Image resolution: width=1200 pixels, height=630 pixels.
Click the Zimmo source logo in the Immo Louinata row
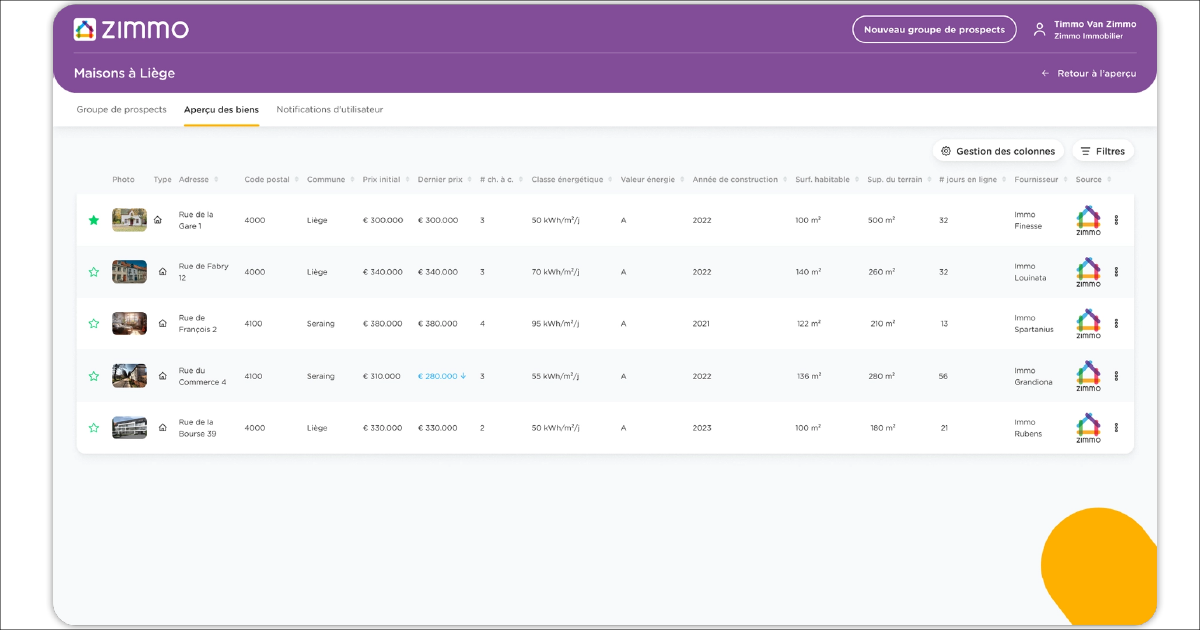pyautogui.click(x=1088, y=272)
